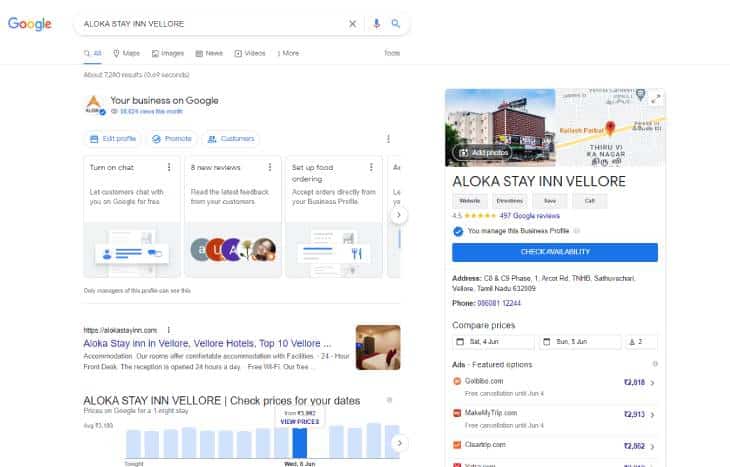Open the Maps tab
Screen dimensions: 730x467
pos(126,53)
